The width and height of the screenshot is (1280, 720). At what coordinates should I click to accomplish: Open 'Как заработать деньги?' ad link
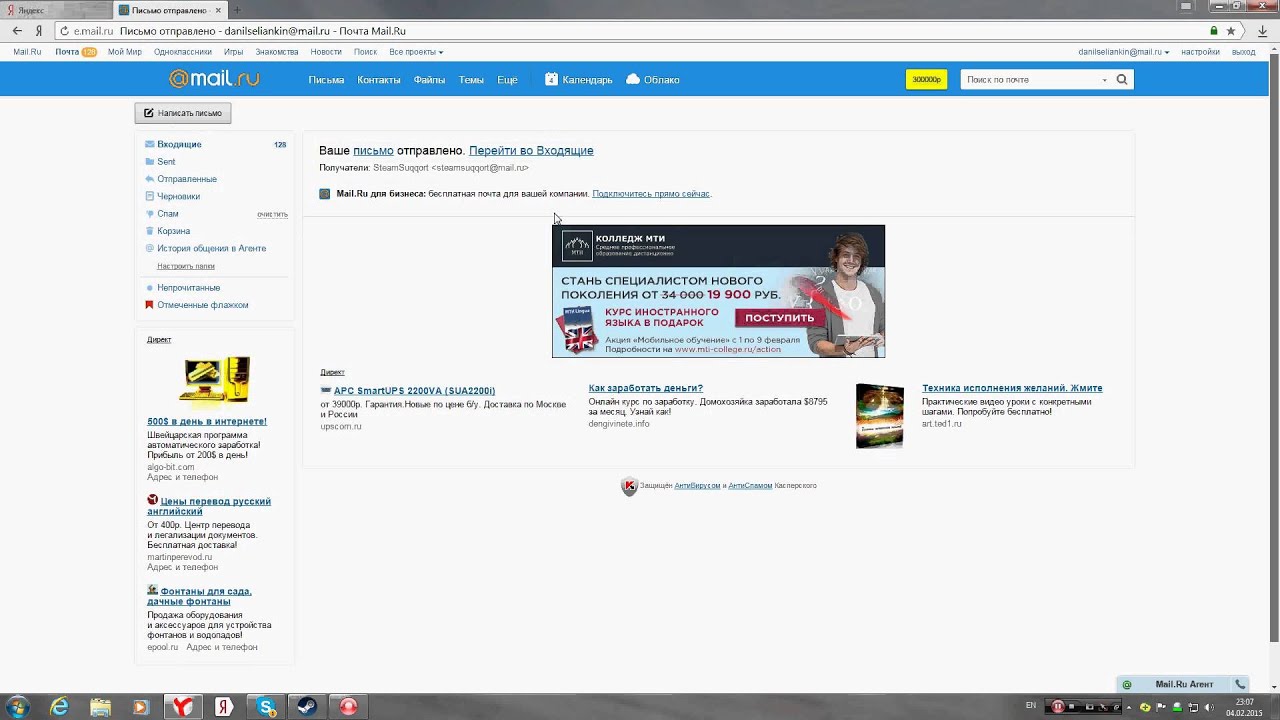[x=645, y=388]
